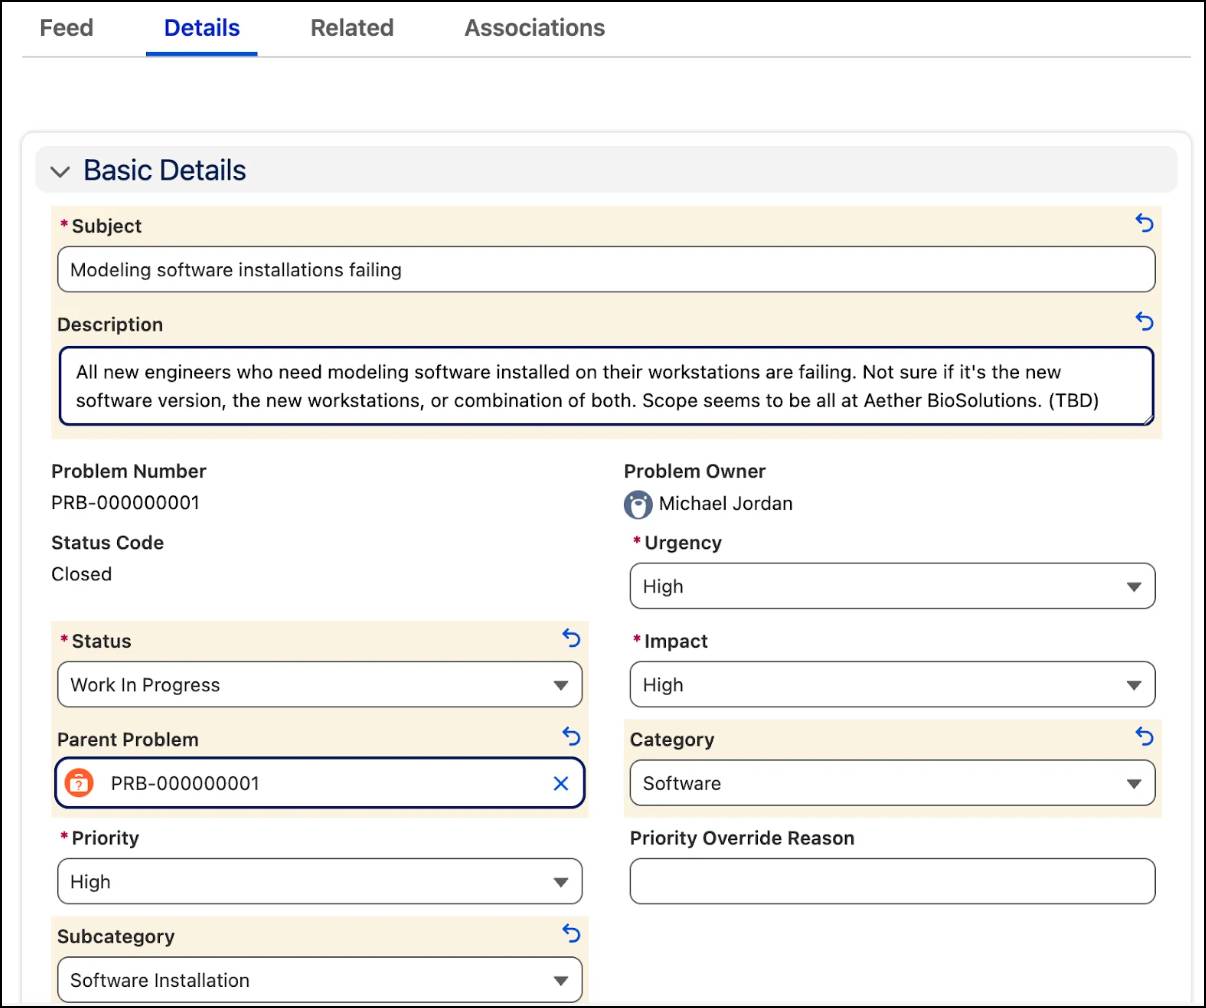This screenshot has height=1008, width=1206.
Task: Click the problem number PRB-000000001 value
Action: click(x=126, y=503)
